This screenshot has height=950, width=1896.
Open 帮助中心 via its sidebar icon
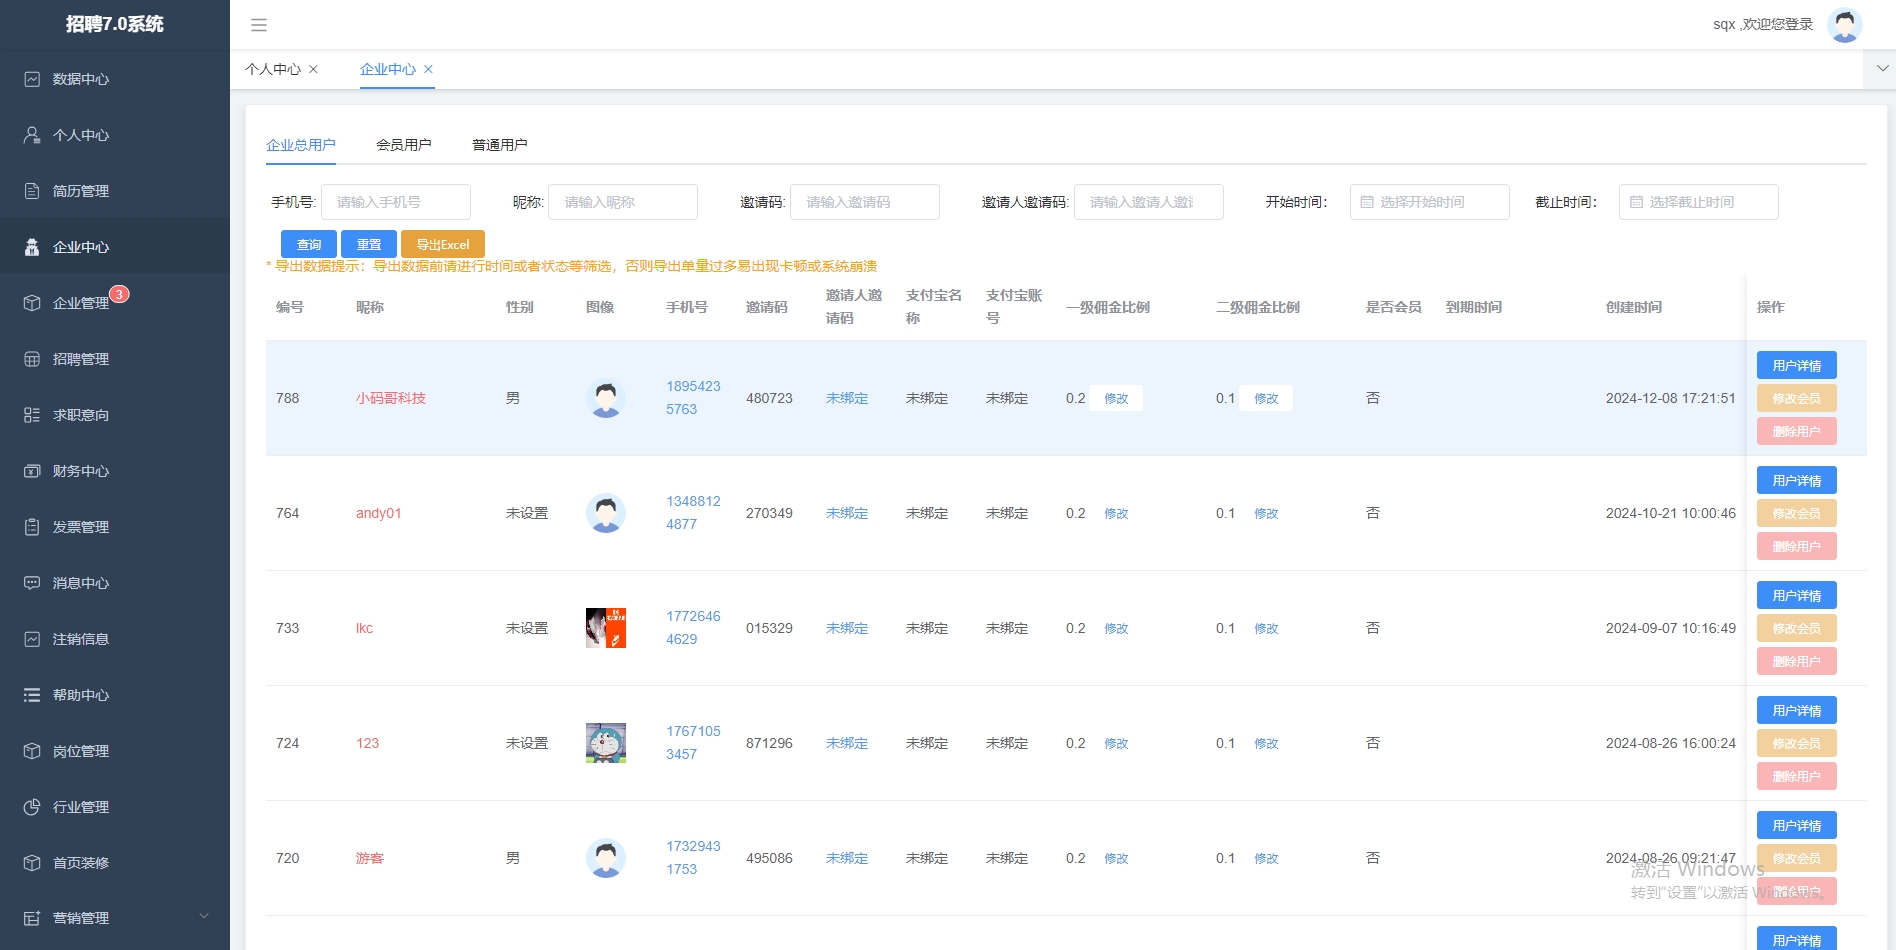pyautogui.click(x=31, y=695)
